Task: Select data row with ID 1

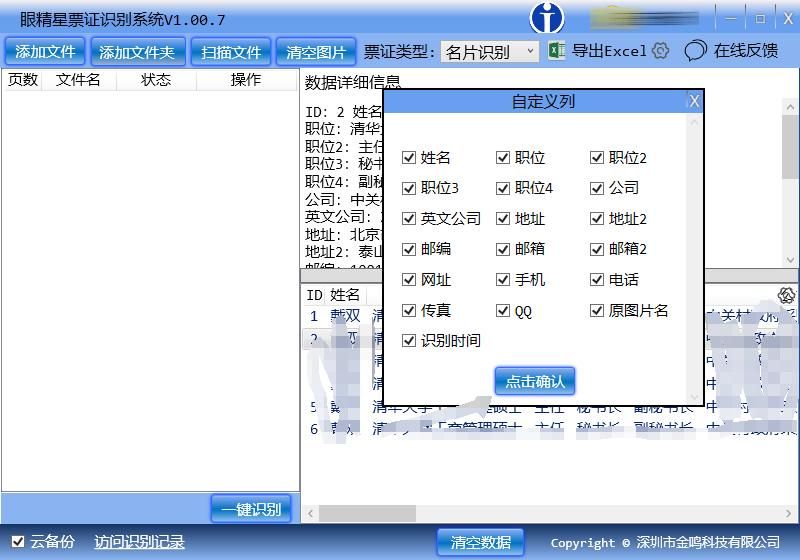Action: pos(549,316)
